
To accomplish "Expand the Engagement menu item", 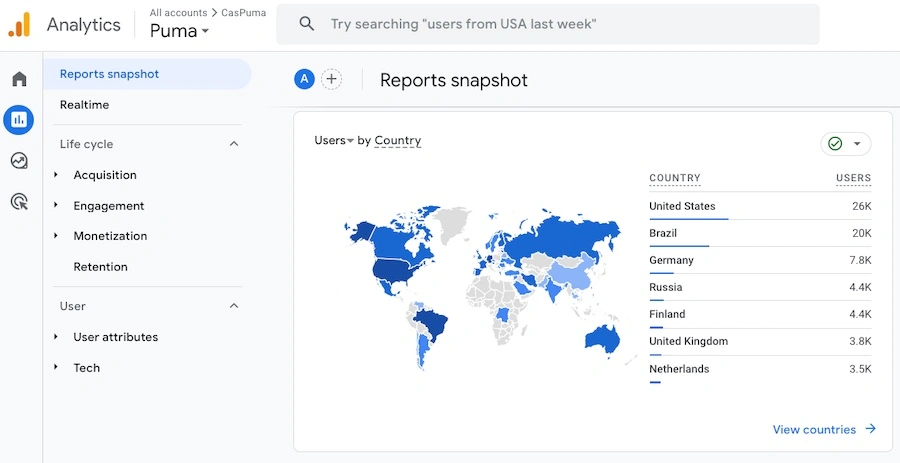I will pos(108,206).
